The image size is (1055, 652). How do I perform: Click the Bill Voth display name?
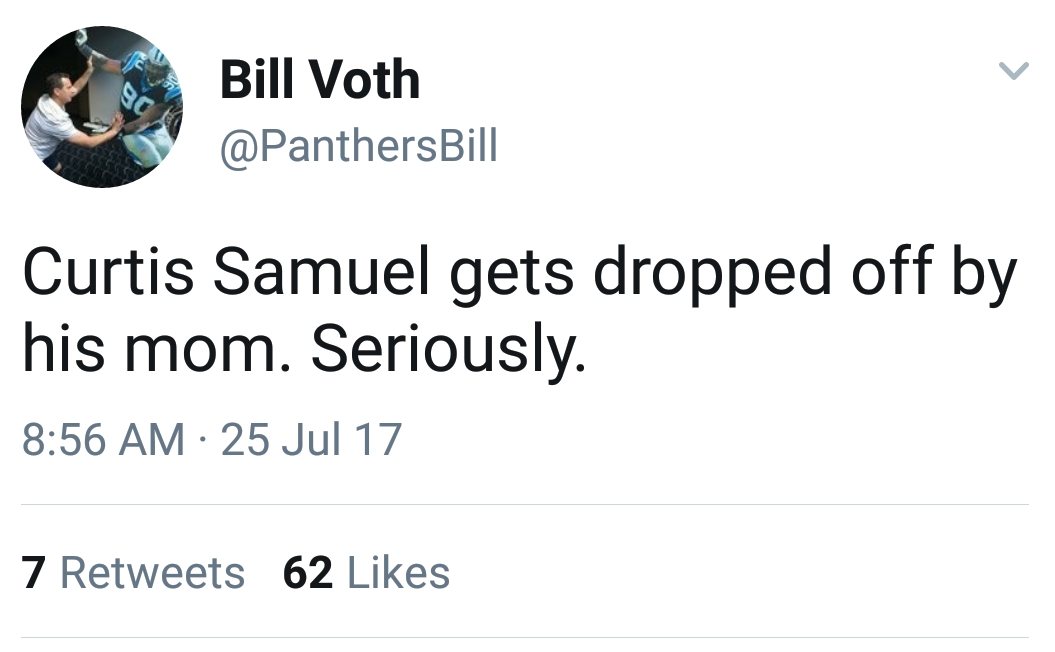coord(320,79)
